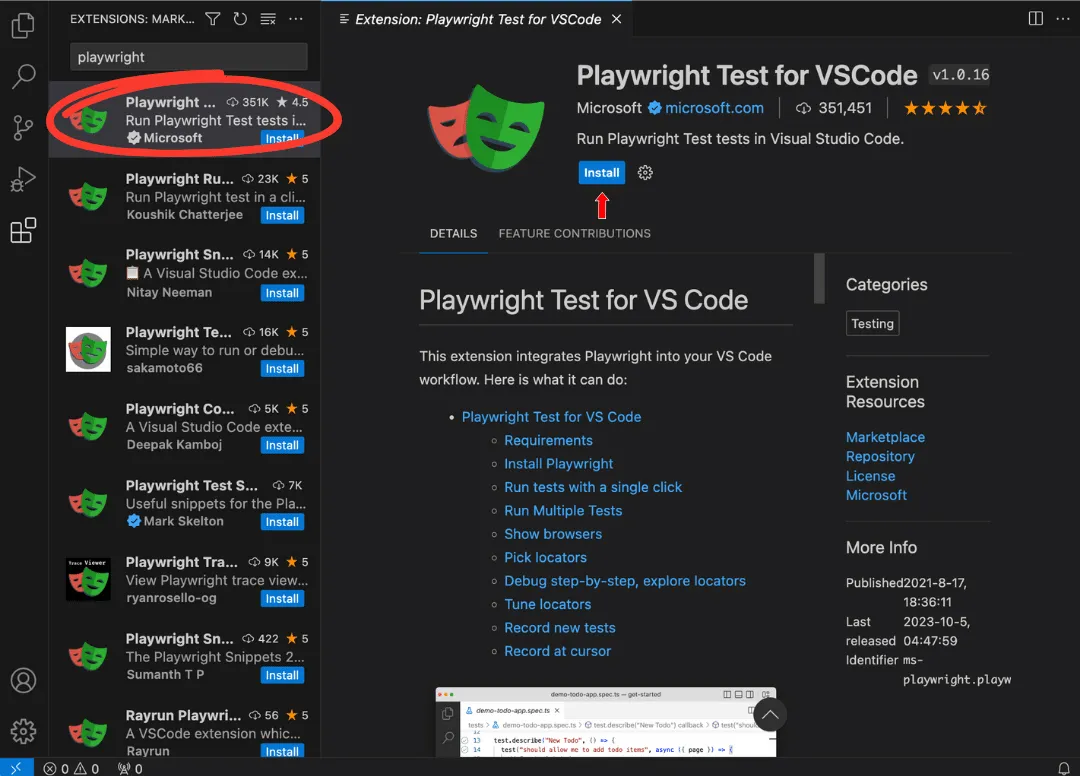Close the Playwright Test extension tab

pos(616,19)
